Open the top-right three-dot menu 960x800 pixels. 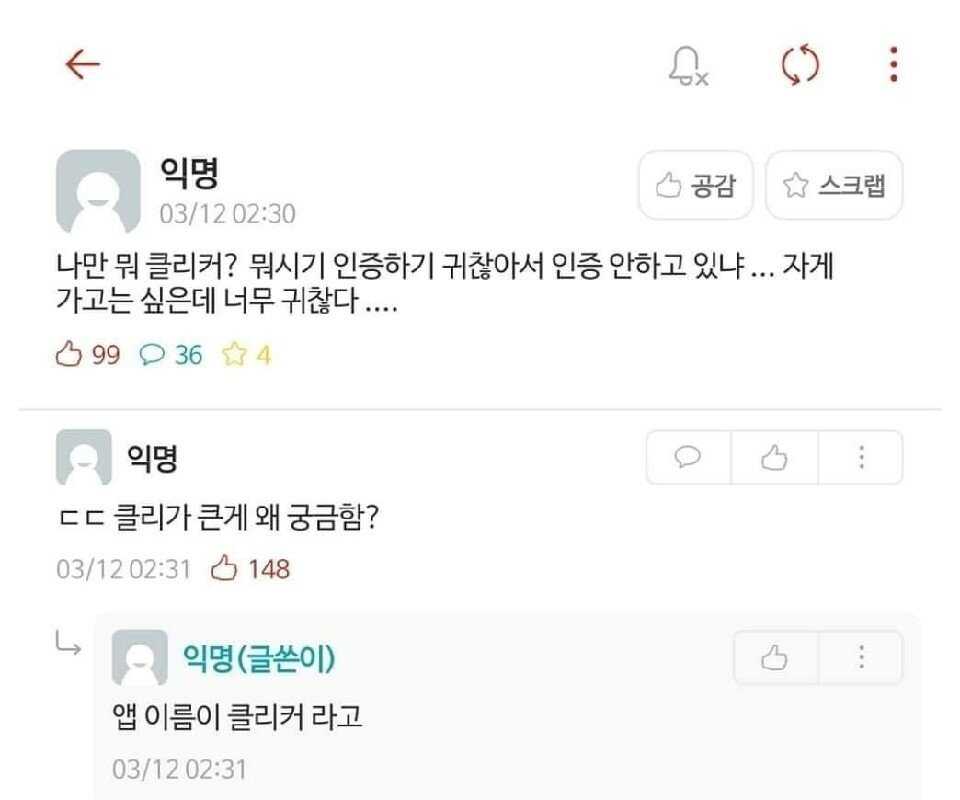[893, 65]
